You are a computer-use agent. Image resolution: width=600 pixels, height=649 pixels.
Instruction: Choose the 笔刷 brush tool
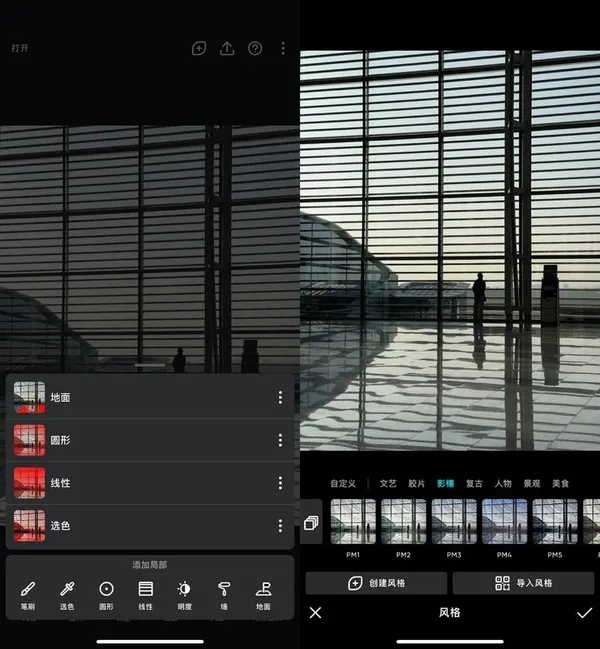point(28,596)
